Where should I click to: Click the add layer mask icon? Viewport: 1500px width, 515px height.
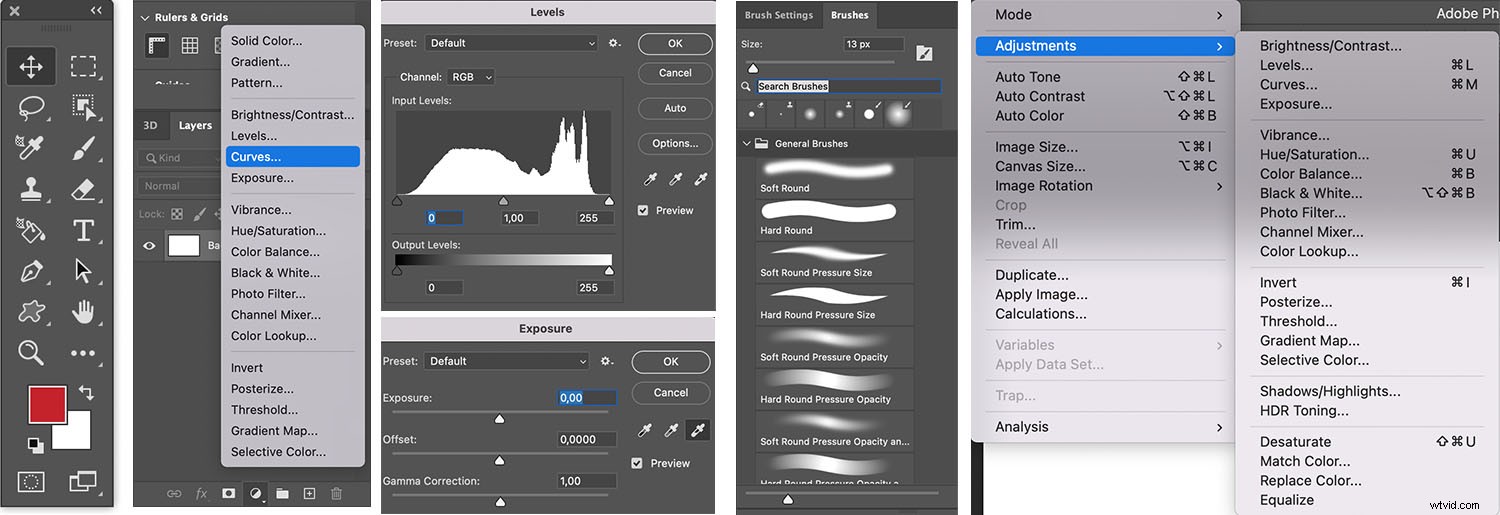[228, 493]
